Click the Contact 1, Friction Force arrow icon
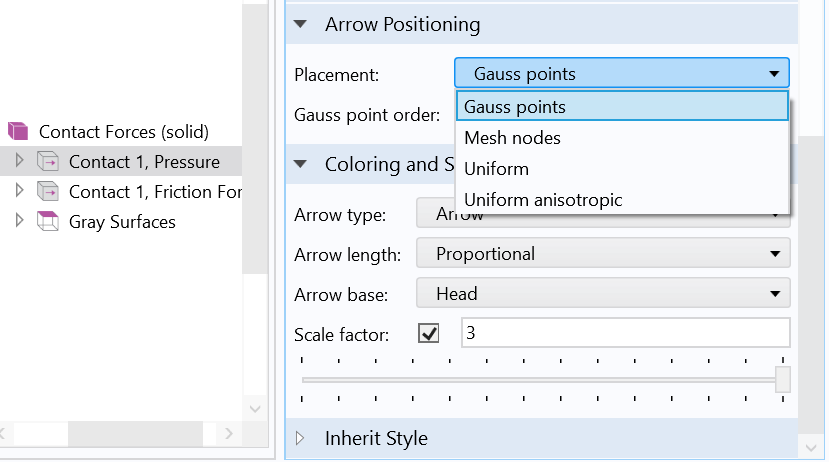The image size is (829, 462). coord(48,191)
